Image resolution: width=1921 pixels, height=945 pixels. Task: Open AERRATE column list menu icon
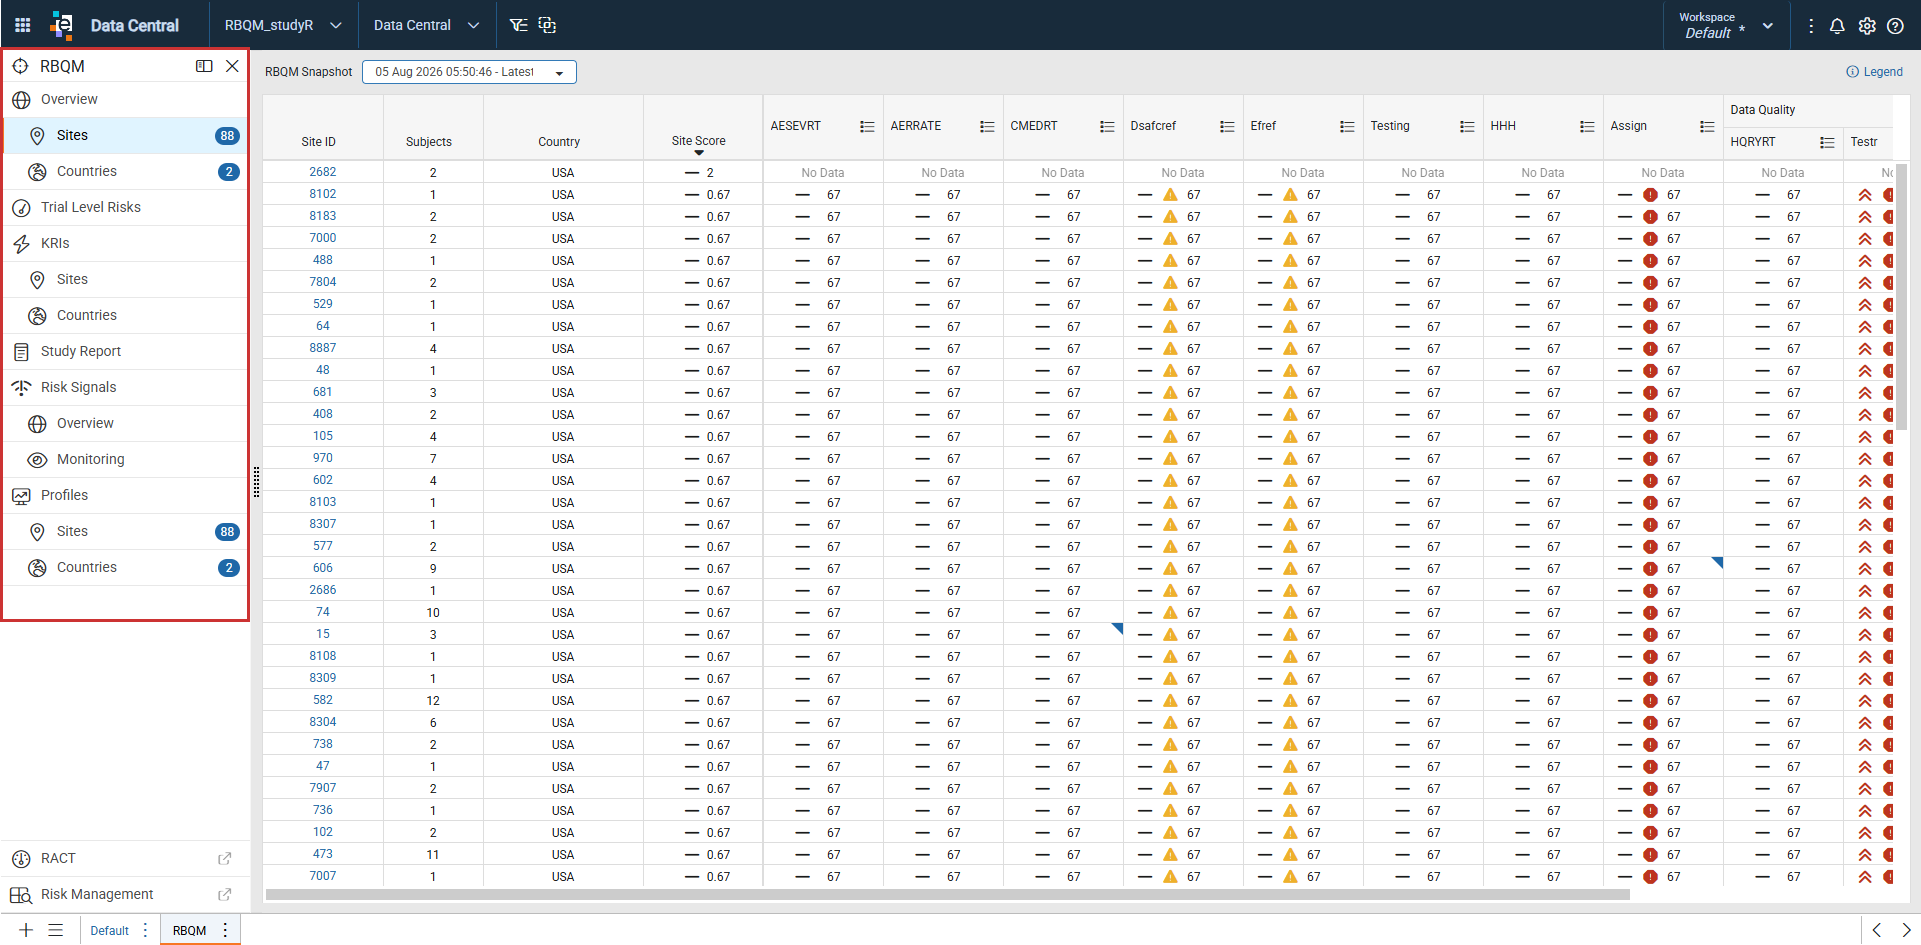point(987,126)
